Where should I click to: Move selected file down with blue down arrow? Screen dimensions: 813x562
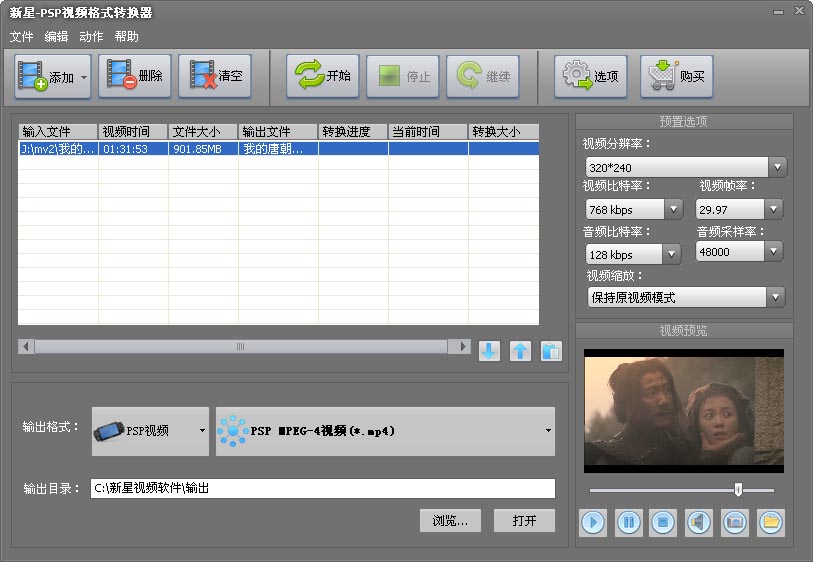point(489,351)
